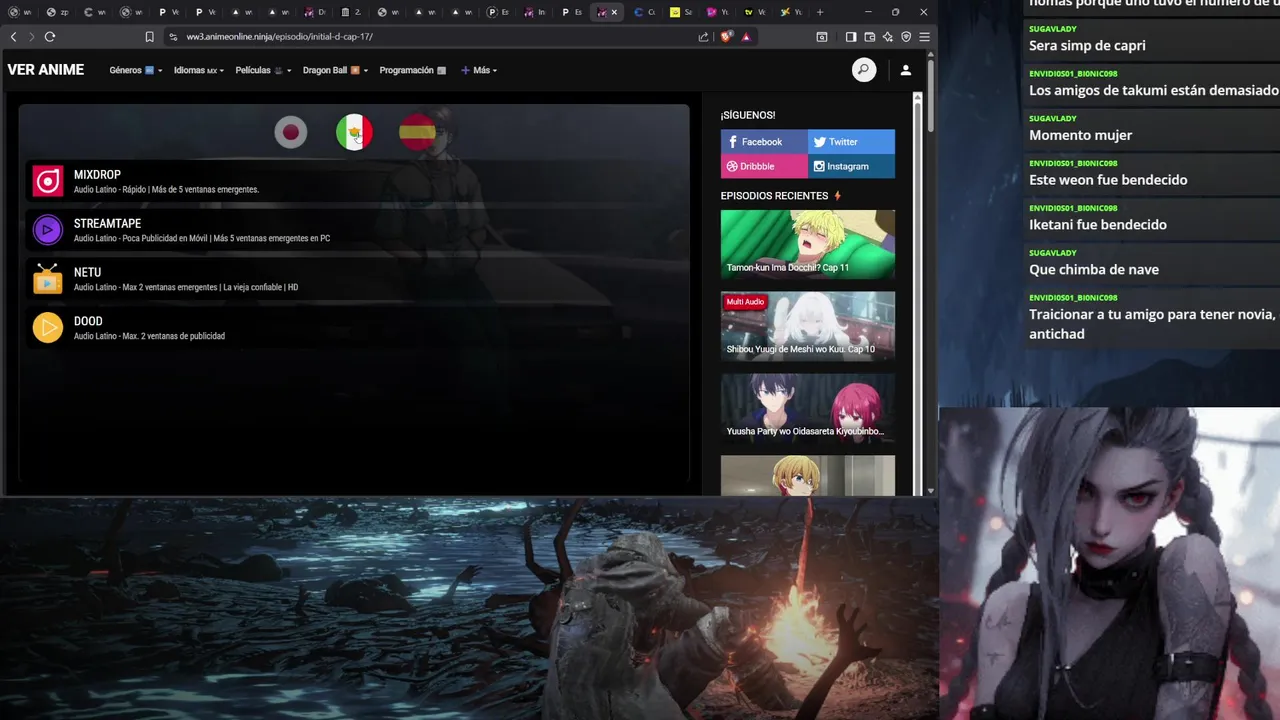The width and height of the screenshot is (1280, 720).
Task: Close the active browser tab
Action: [x=614, y=12]
